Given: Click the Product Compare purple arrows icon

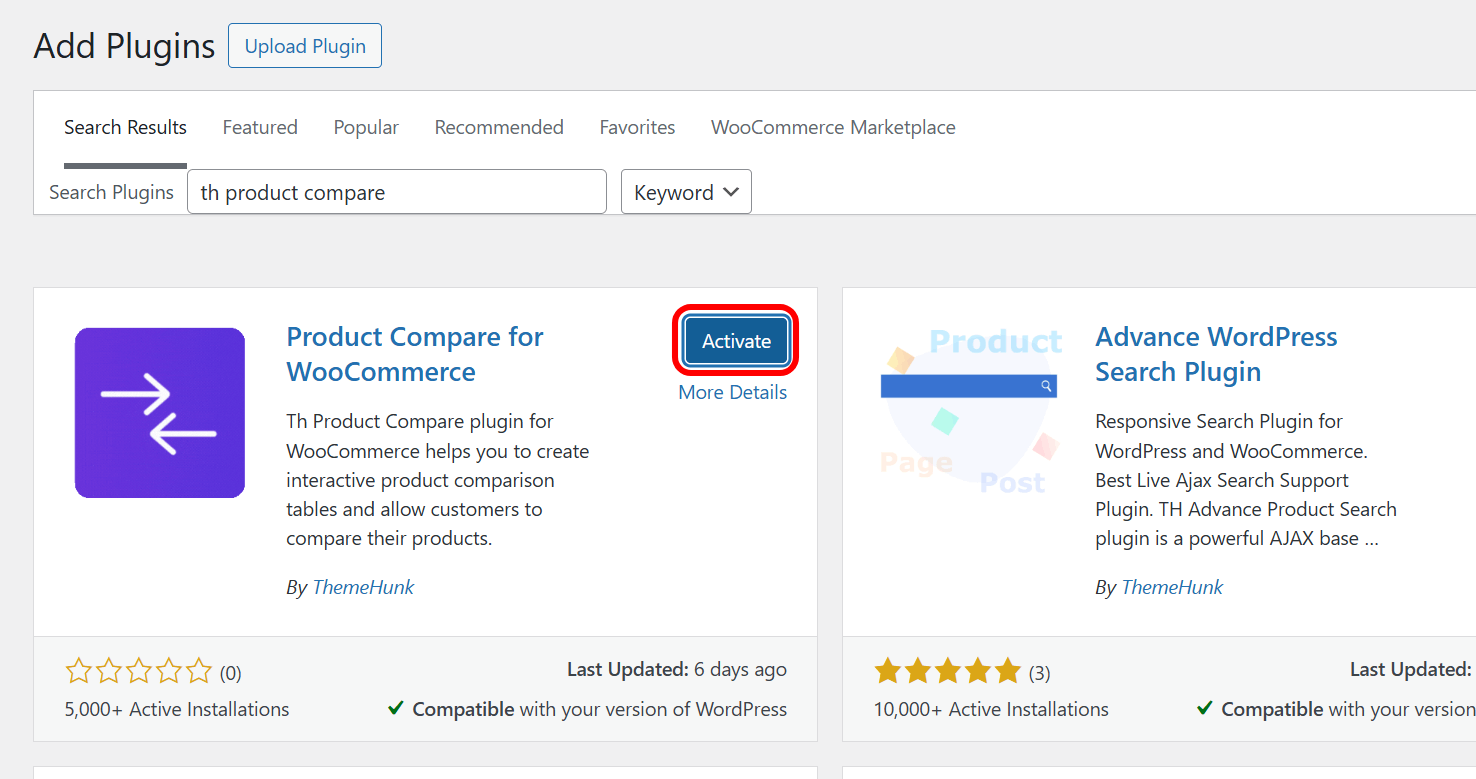Looking at the screenshot, I should [x=160, y=413].
